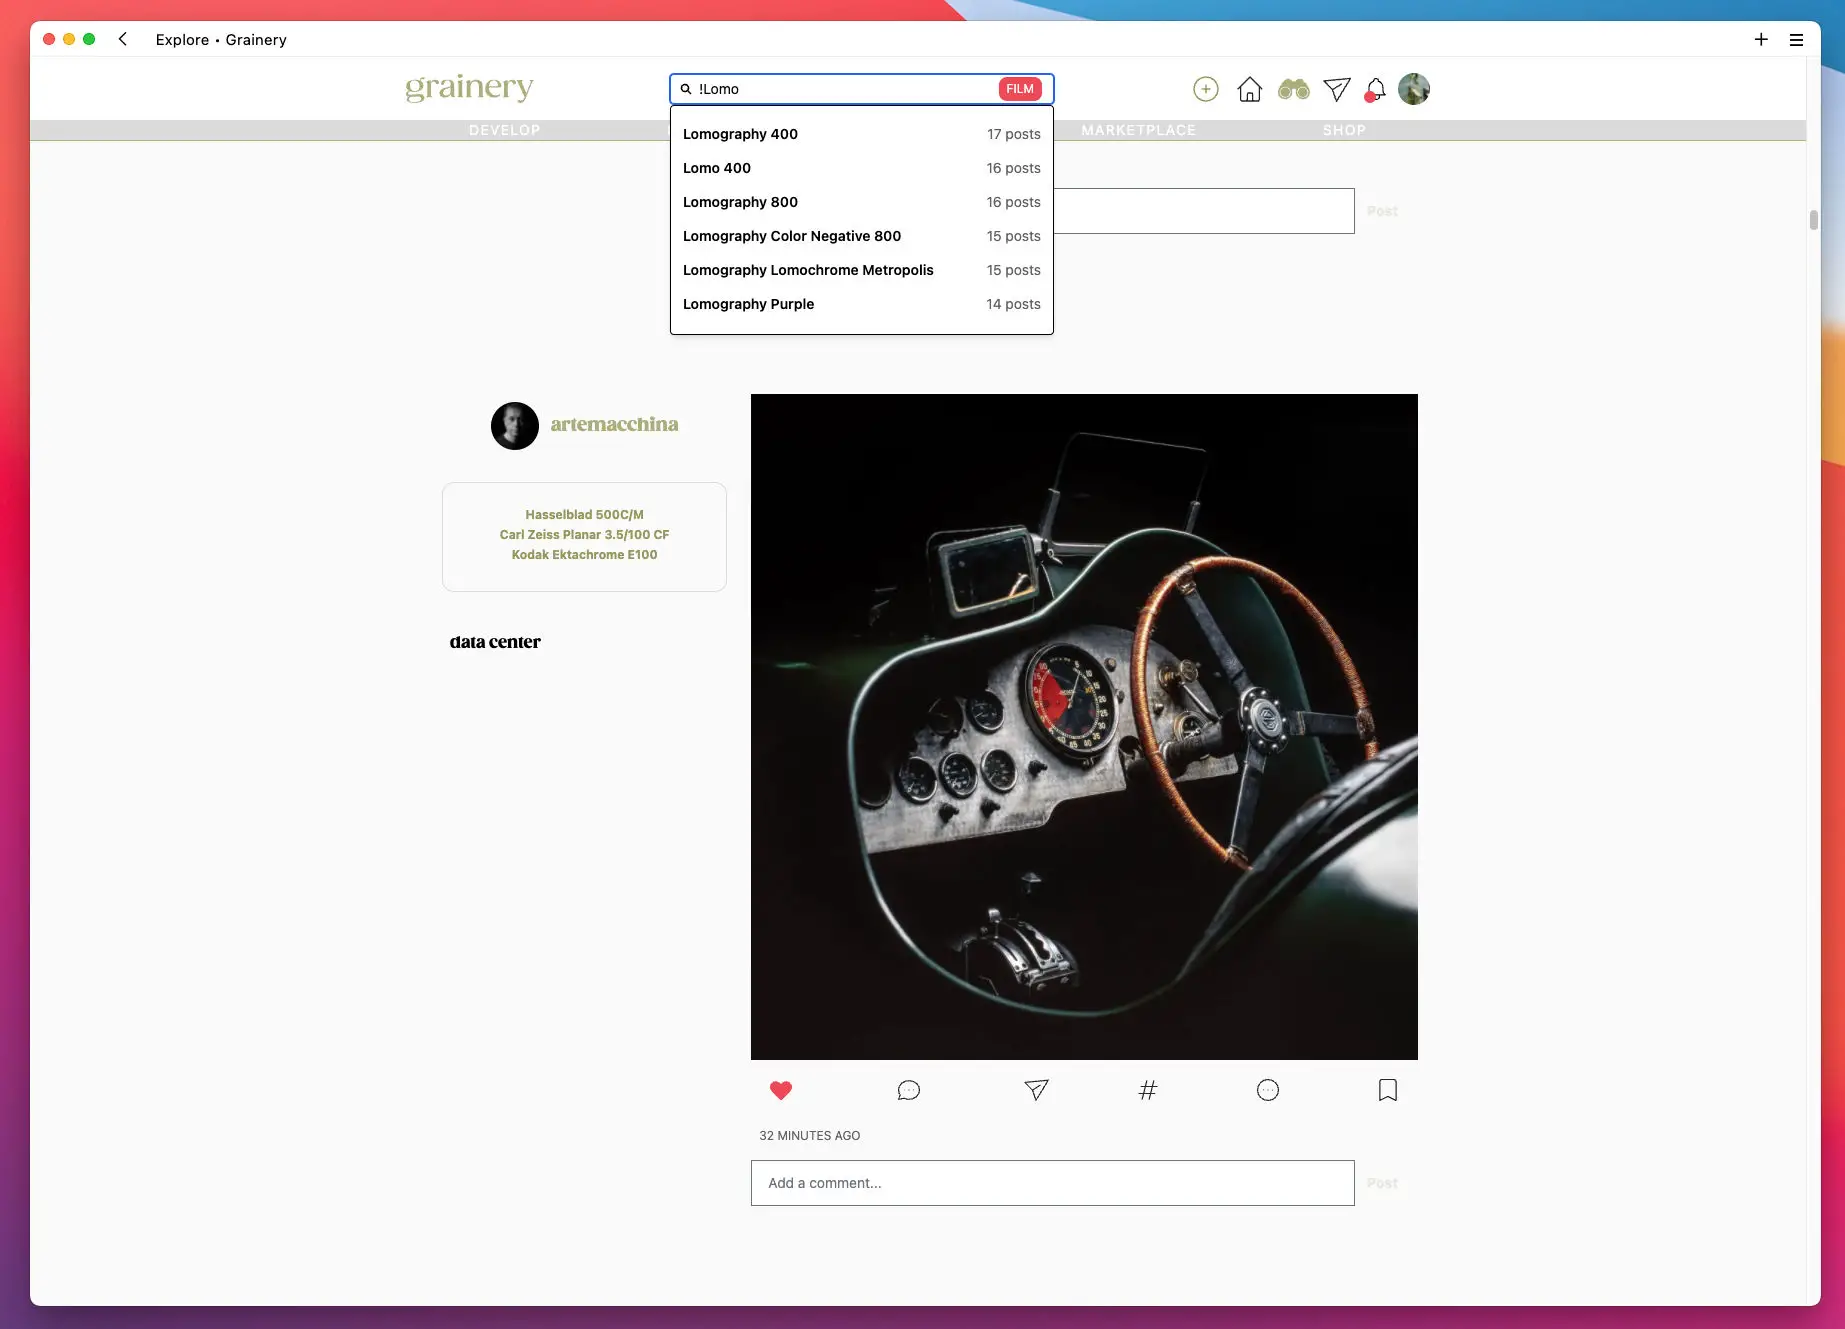
Task: Go to the home feed icon
Action: (1249, 90)
